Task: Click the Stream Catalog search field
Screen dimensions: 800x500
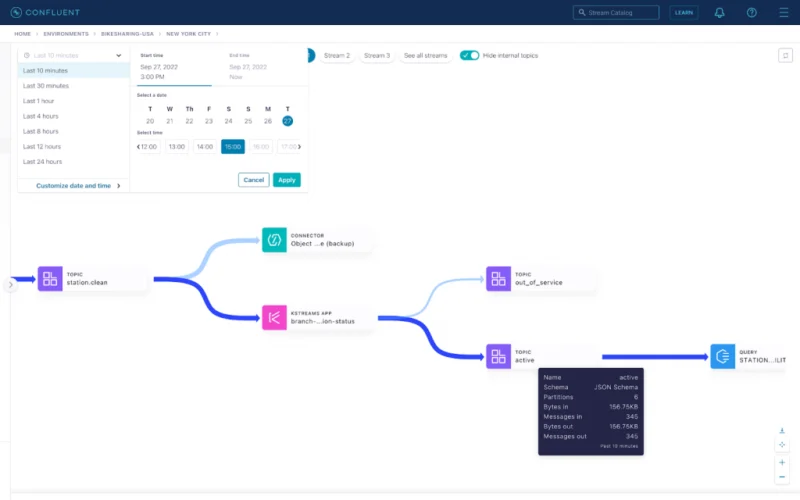Action: coord(616,13)
